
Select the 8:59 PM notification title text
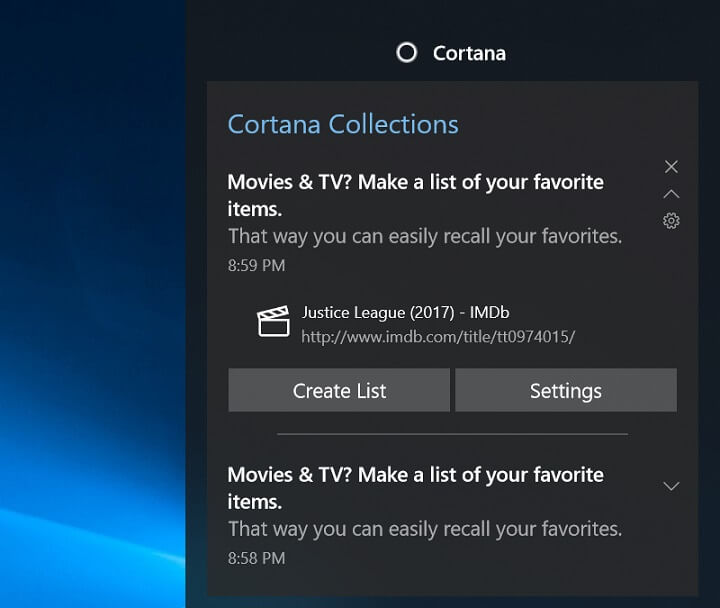[416, 196]
